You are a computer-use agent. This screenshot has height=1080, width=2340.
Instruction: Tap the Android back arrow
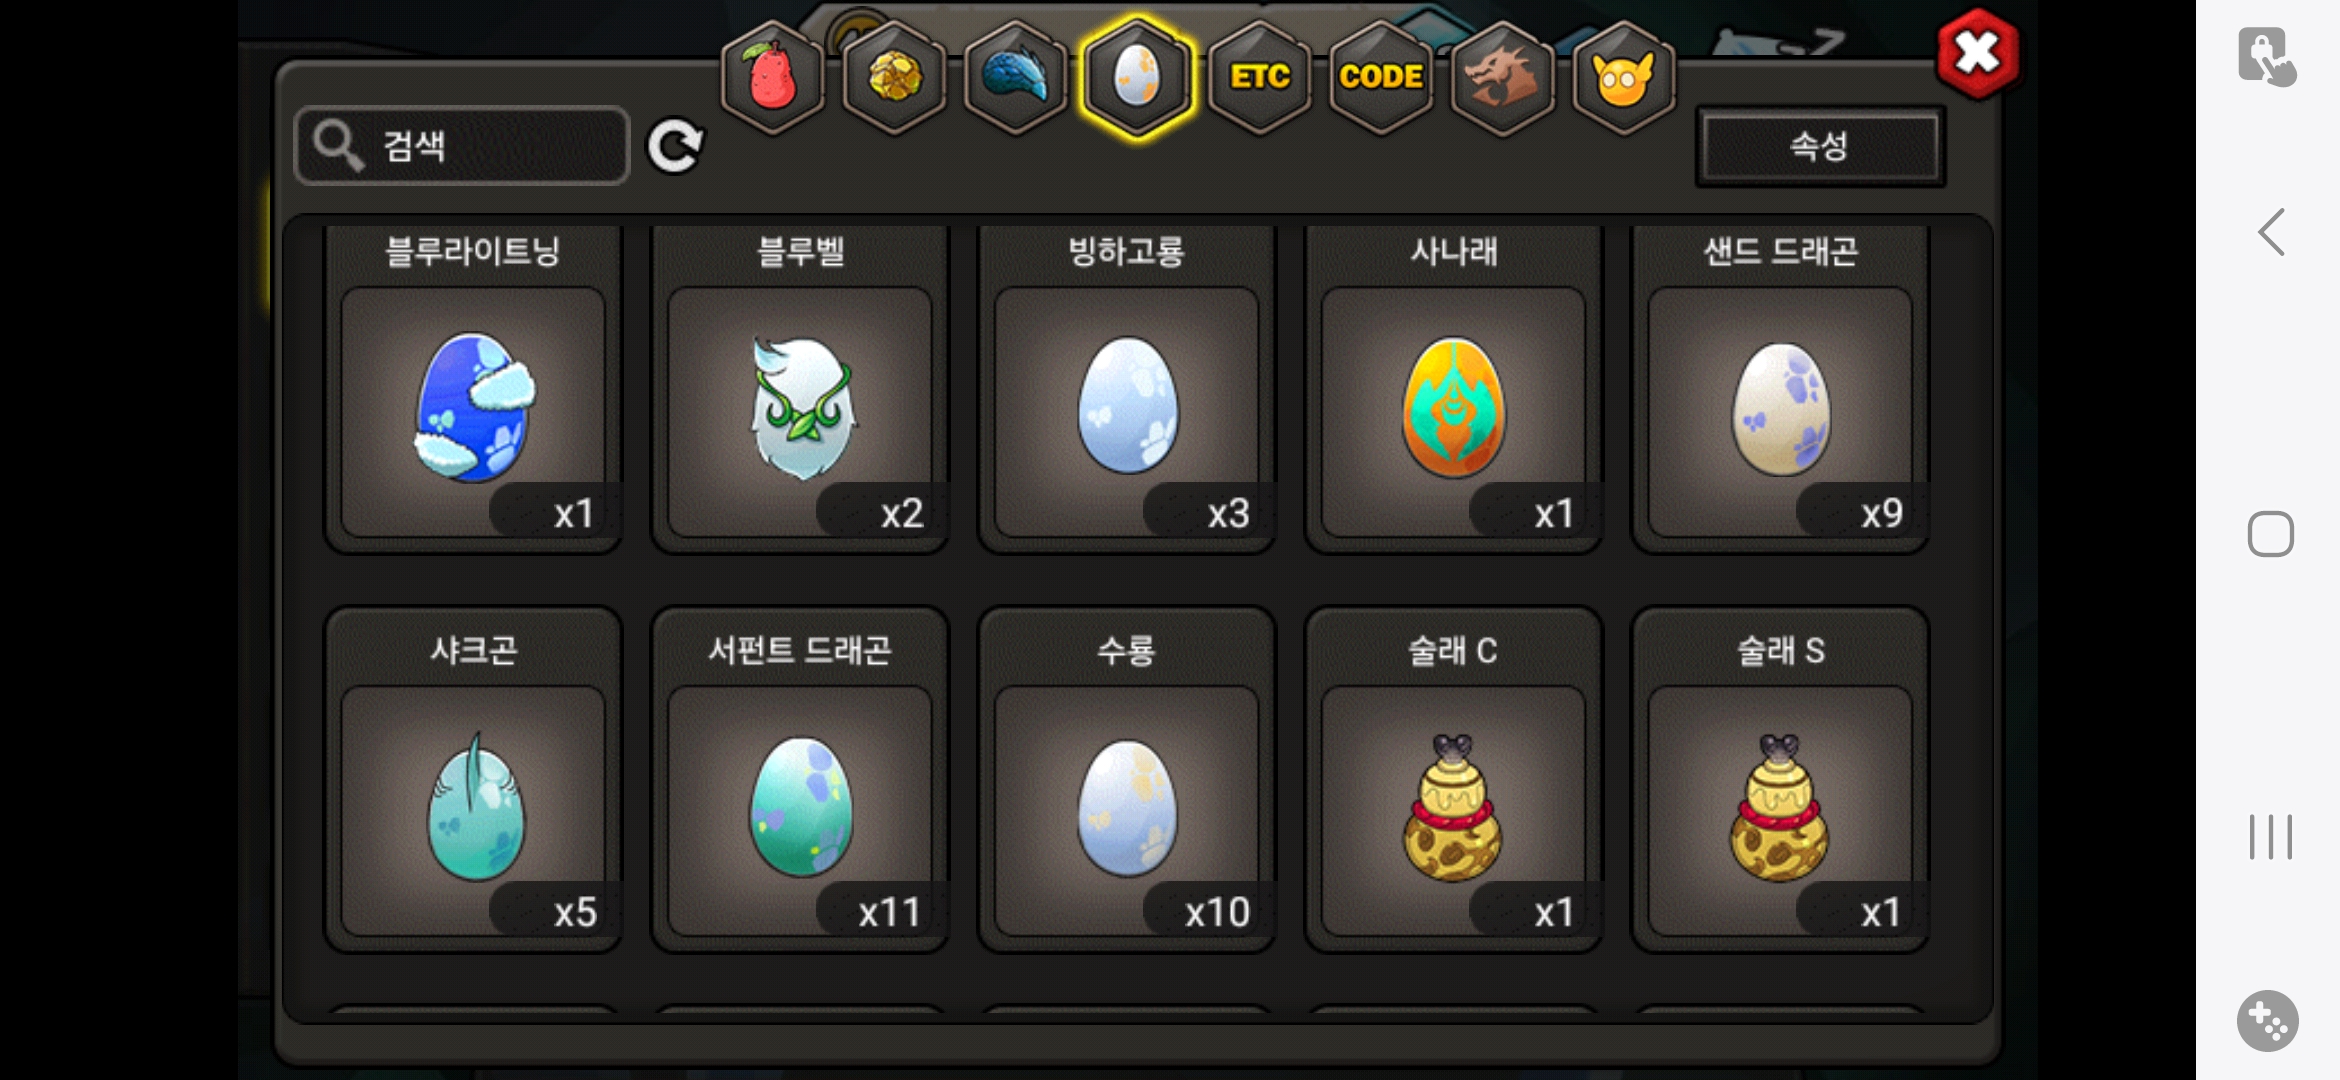click(2272, 232)
